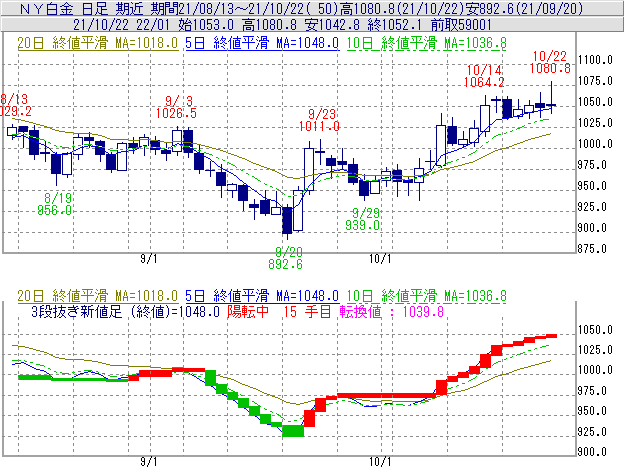Click the 1100.0 price tick on the upper axis

tap(599, 61)
